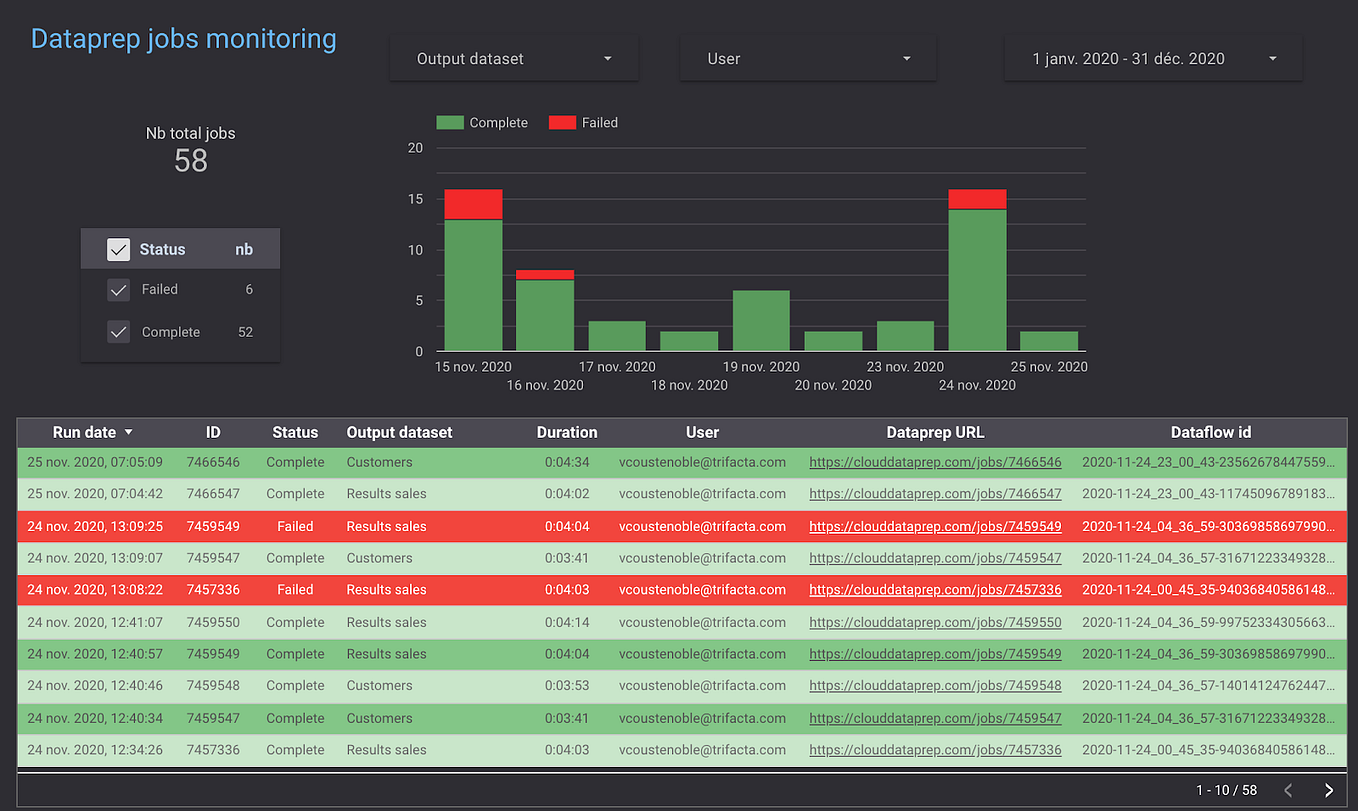
Task: Click the date range dropdown chevron
Action: (x=1272, y=59)
